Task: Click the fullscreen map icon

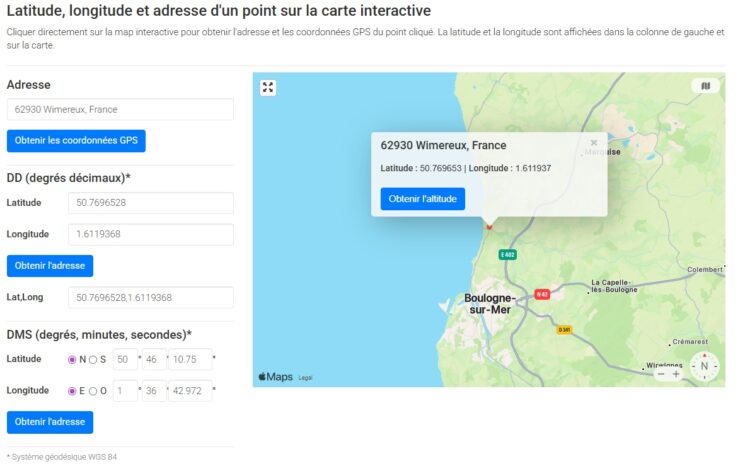Action: (268, 87)
